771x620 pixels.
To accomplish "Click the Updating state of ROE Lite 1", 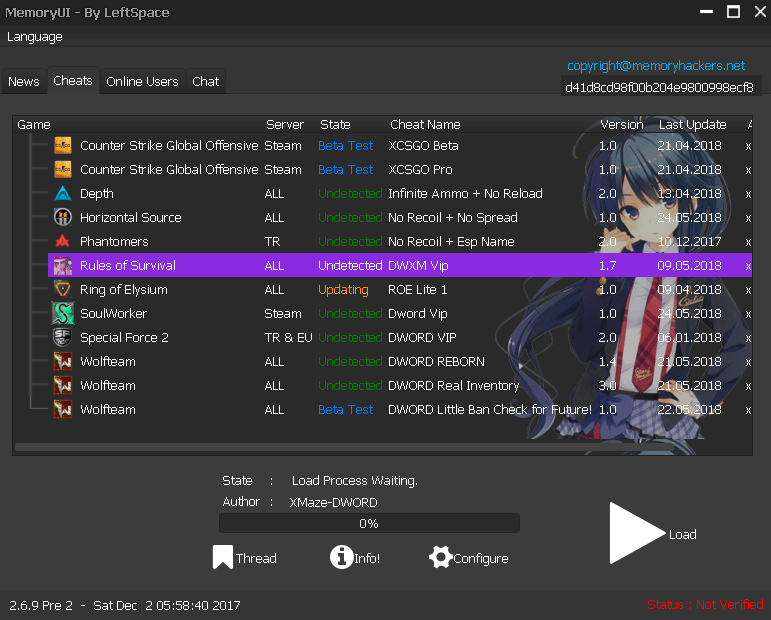I will point(343,290).
